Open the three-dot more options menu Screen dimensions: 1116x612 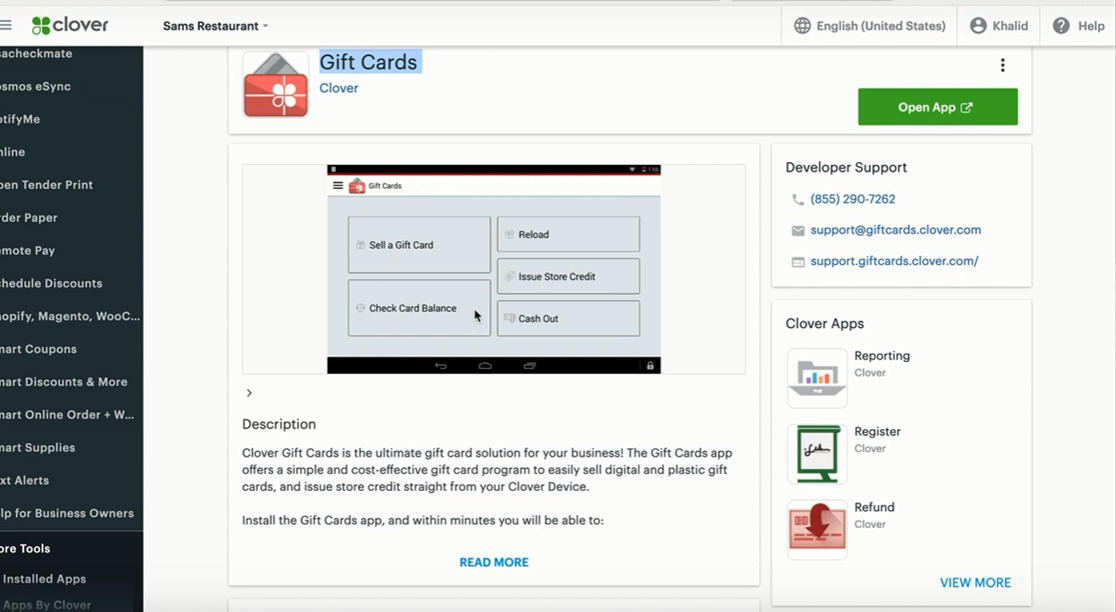click(1002, 65)
